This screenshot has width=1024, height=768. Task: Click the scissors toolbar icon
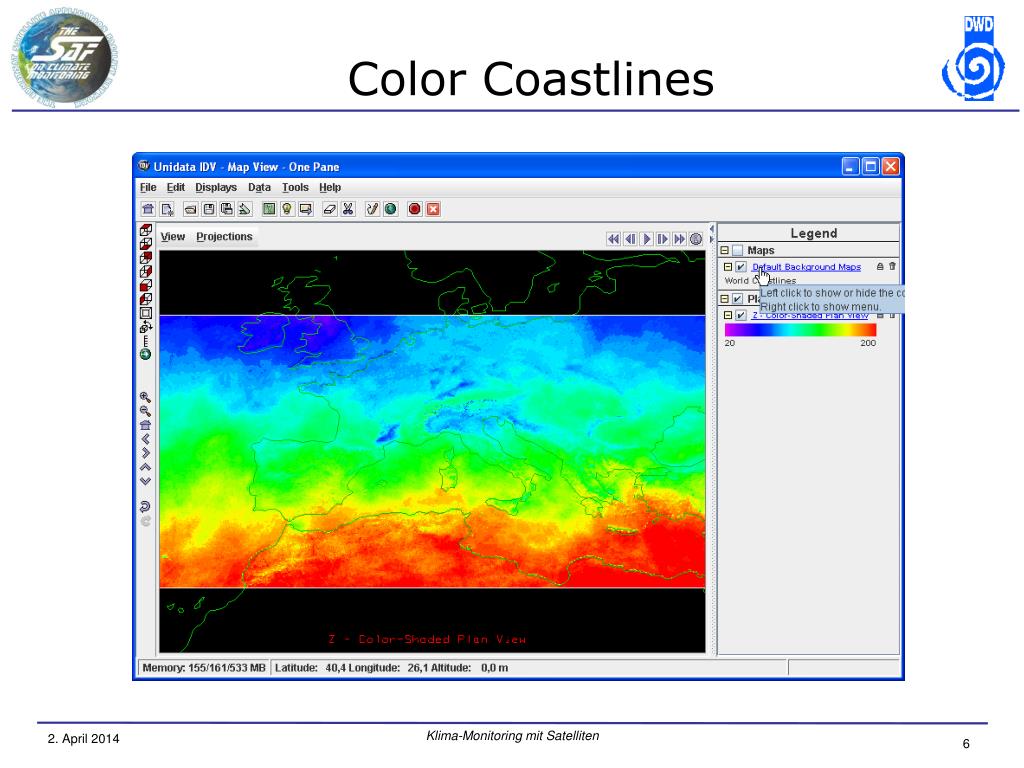click(348, 209)
